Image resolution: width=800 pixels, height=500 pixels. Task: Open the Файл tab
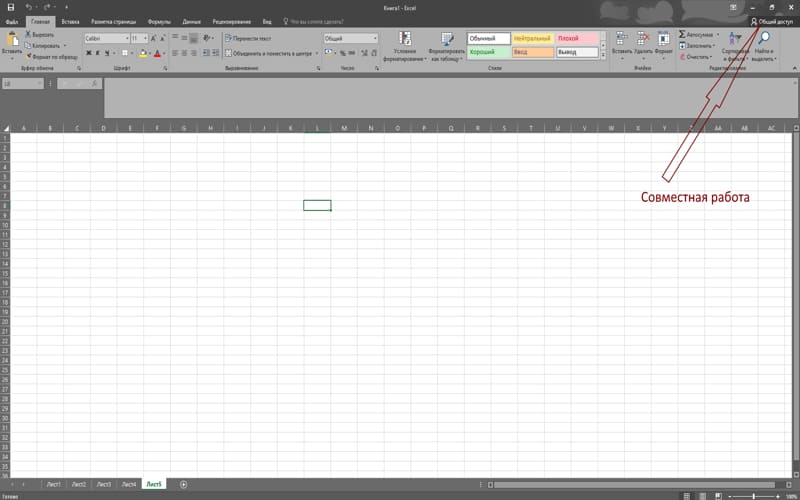pyautogui.click(x=12, y=22)
